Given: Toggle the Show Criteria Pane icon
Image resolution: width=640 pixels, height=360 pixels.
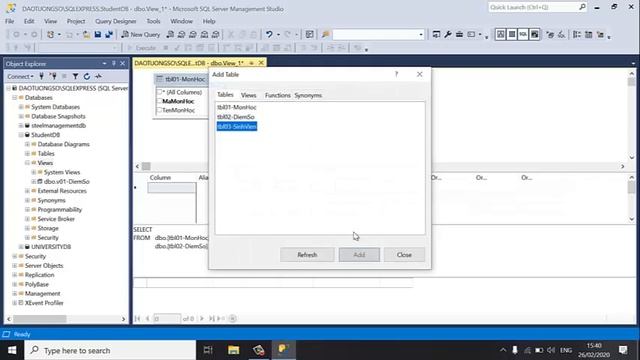Looking at the screenshot, I should coord(512,35).
